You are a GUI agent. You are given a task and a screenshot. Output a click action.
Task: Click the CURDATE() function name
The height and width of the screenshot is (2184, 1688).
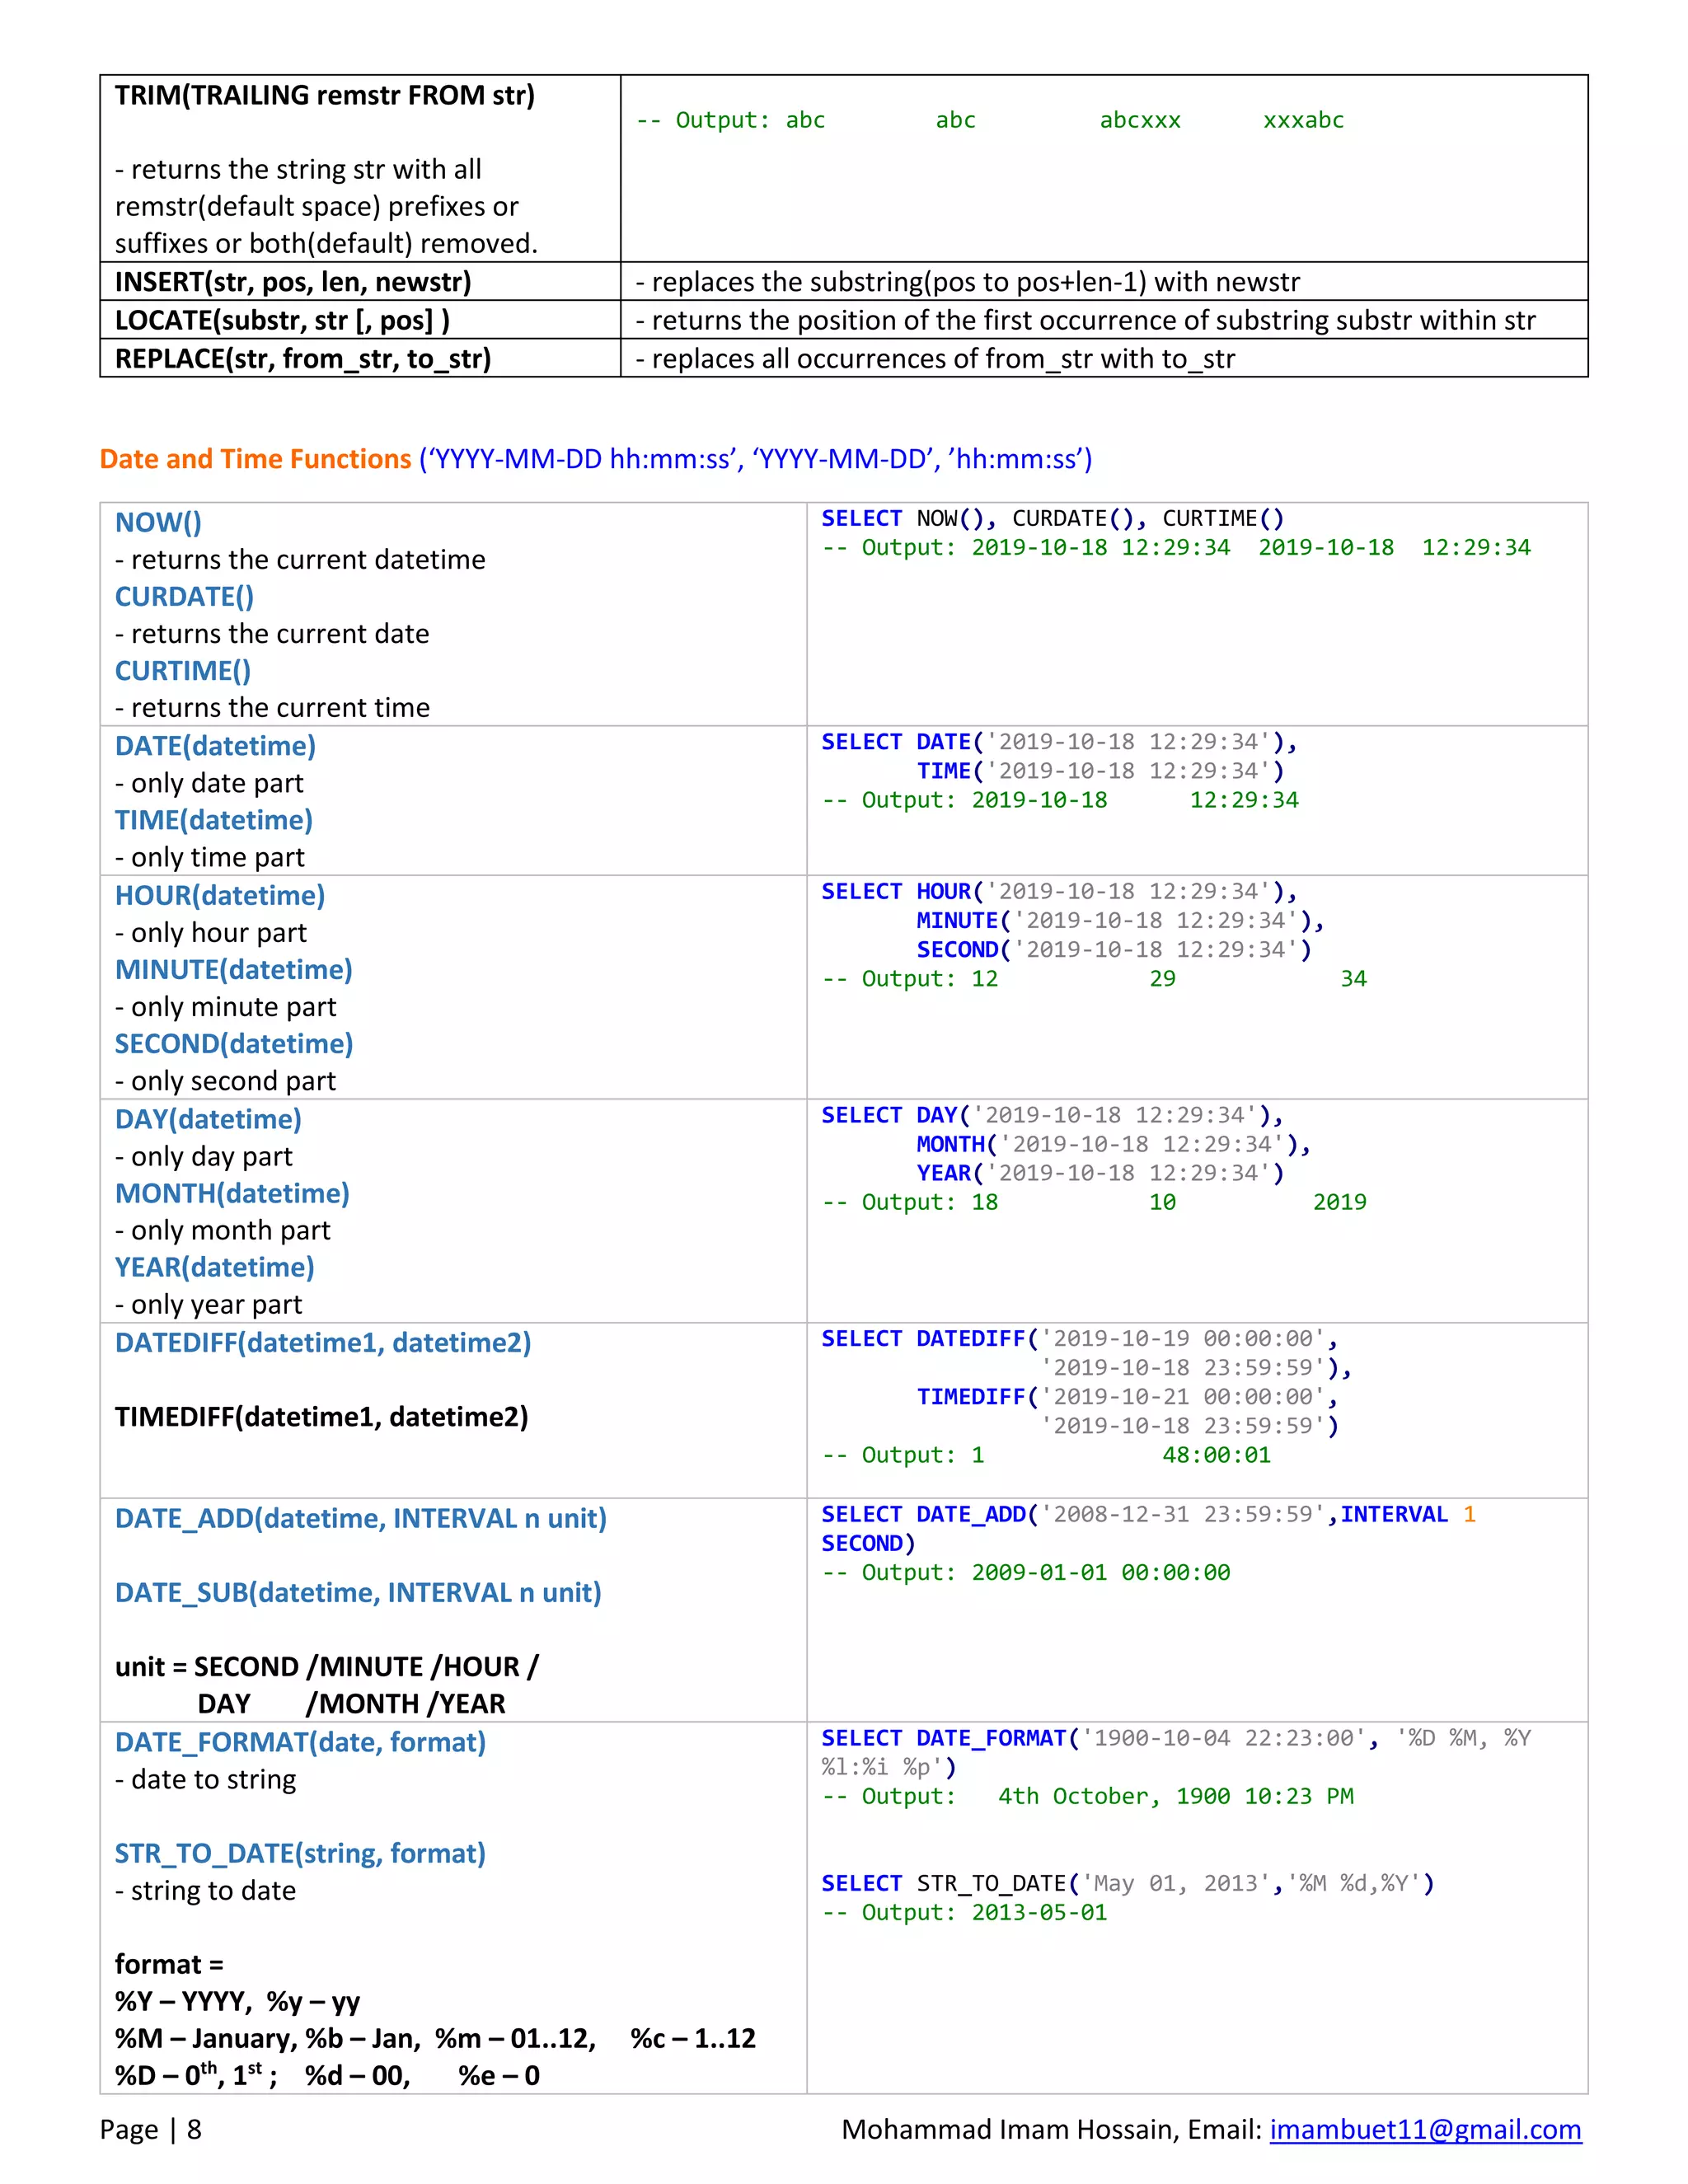(184, 596)
